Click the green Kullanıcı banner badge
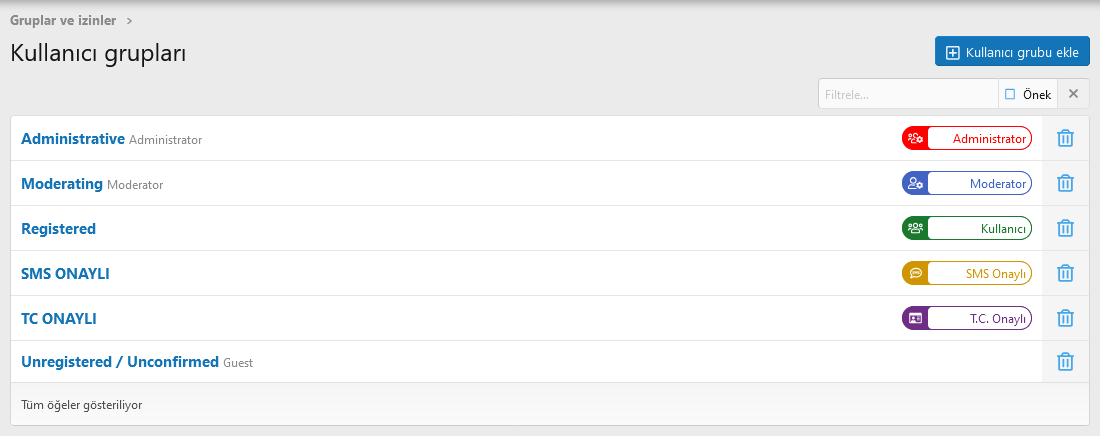This screenshot has width=1100, height=436. click(966, 229)
